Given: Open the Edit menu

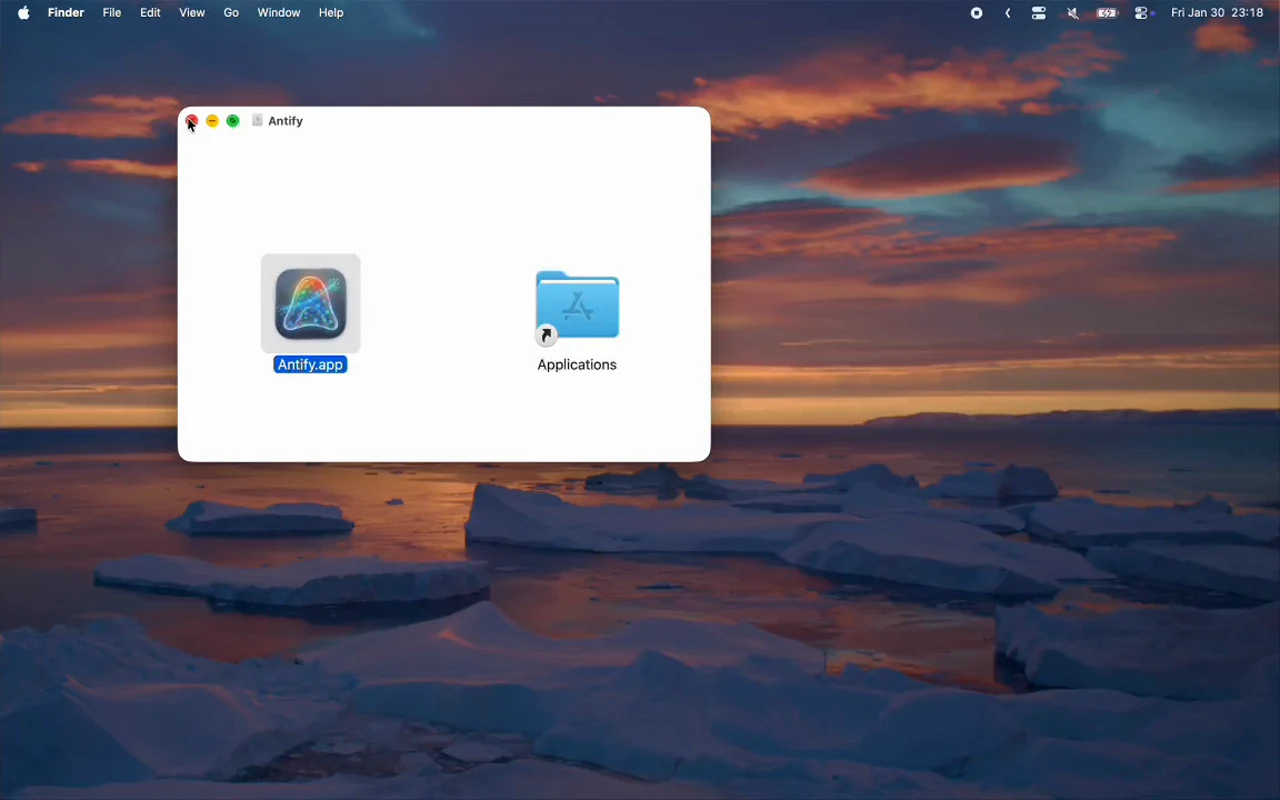Looking at the screenshot, I should 150,13.
